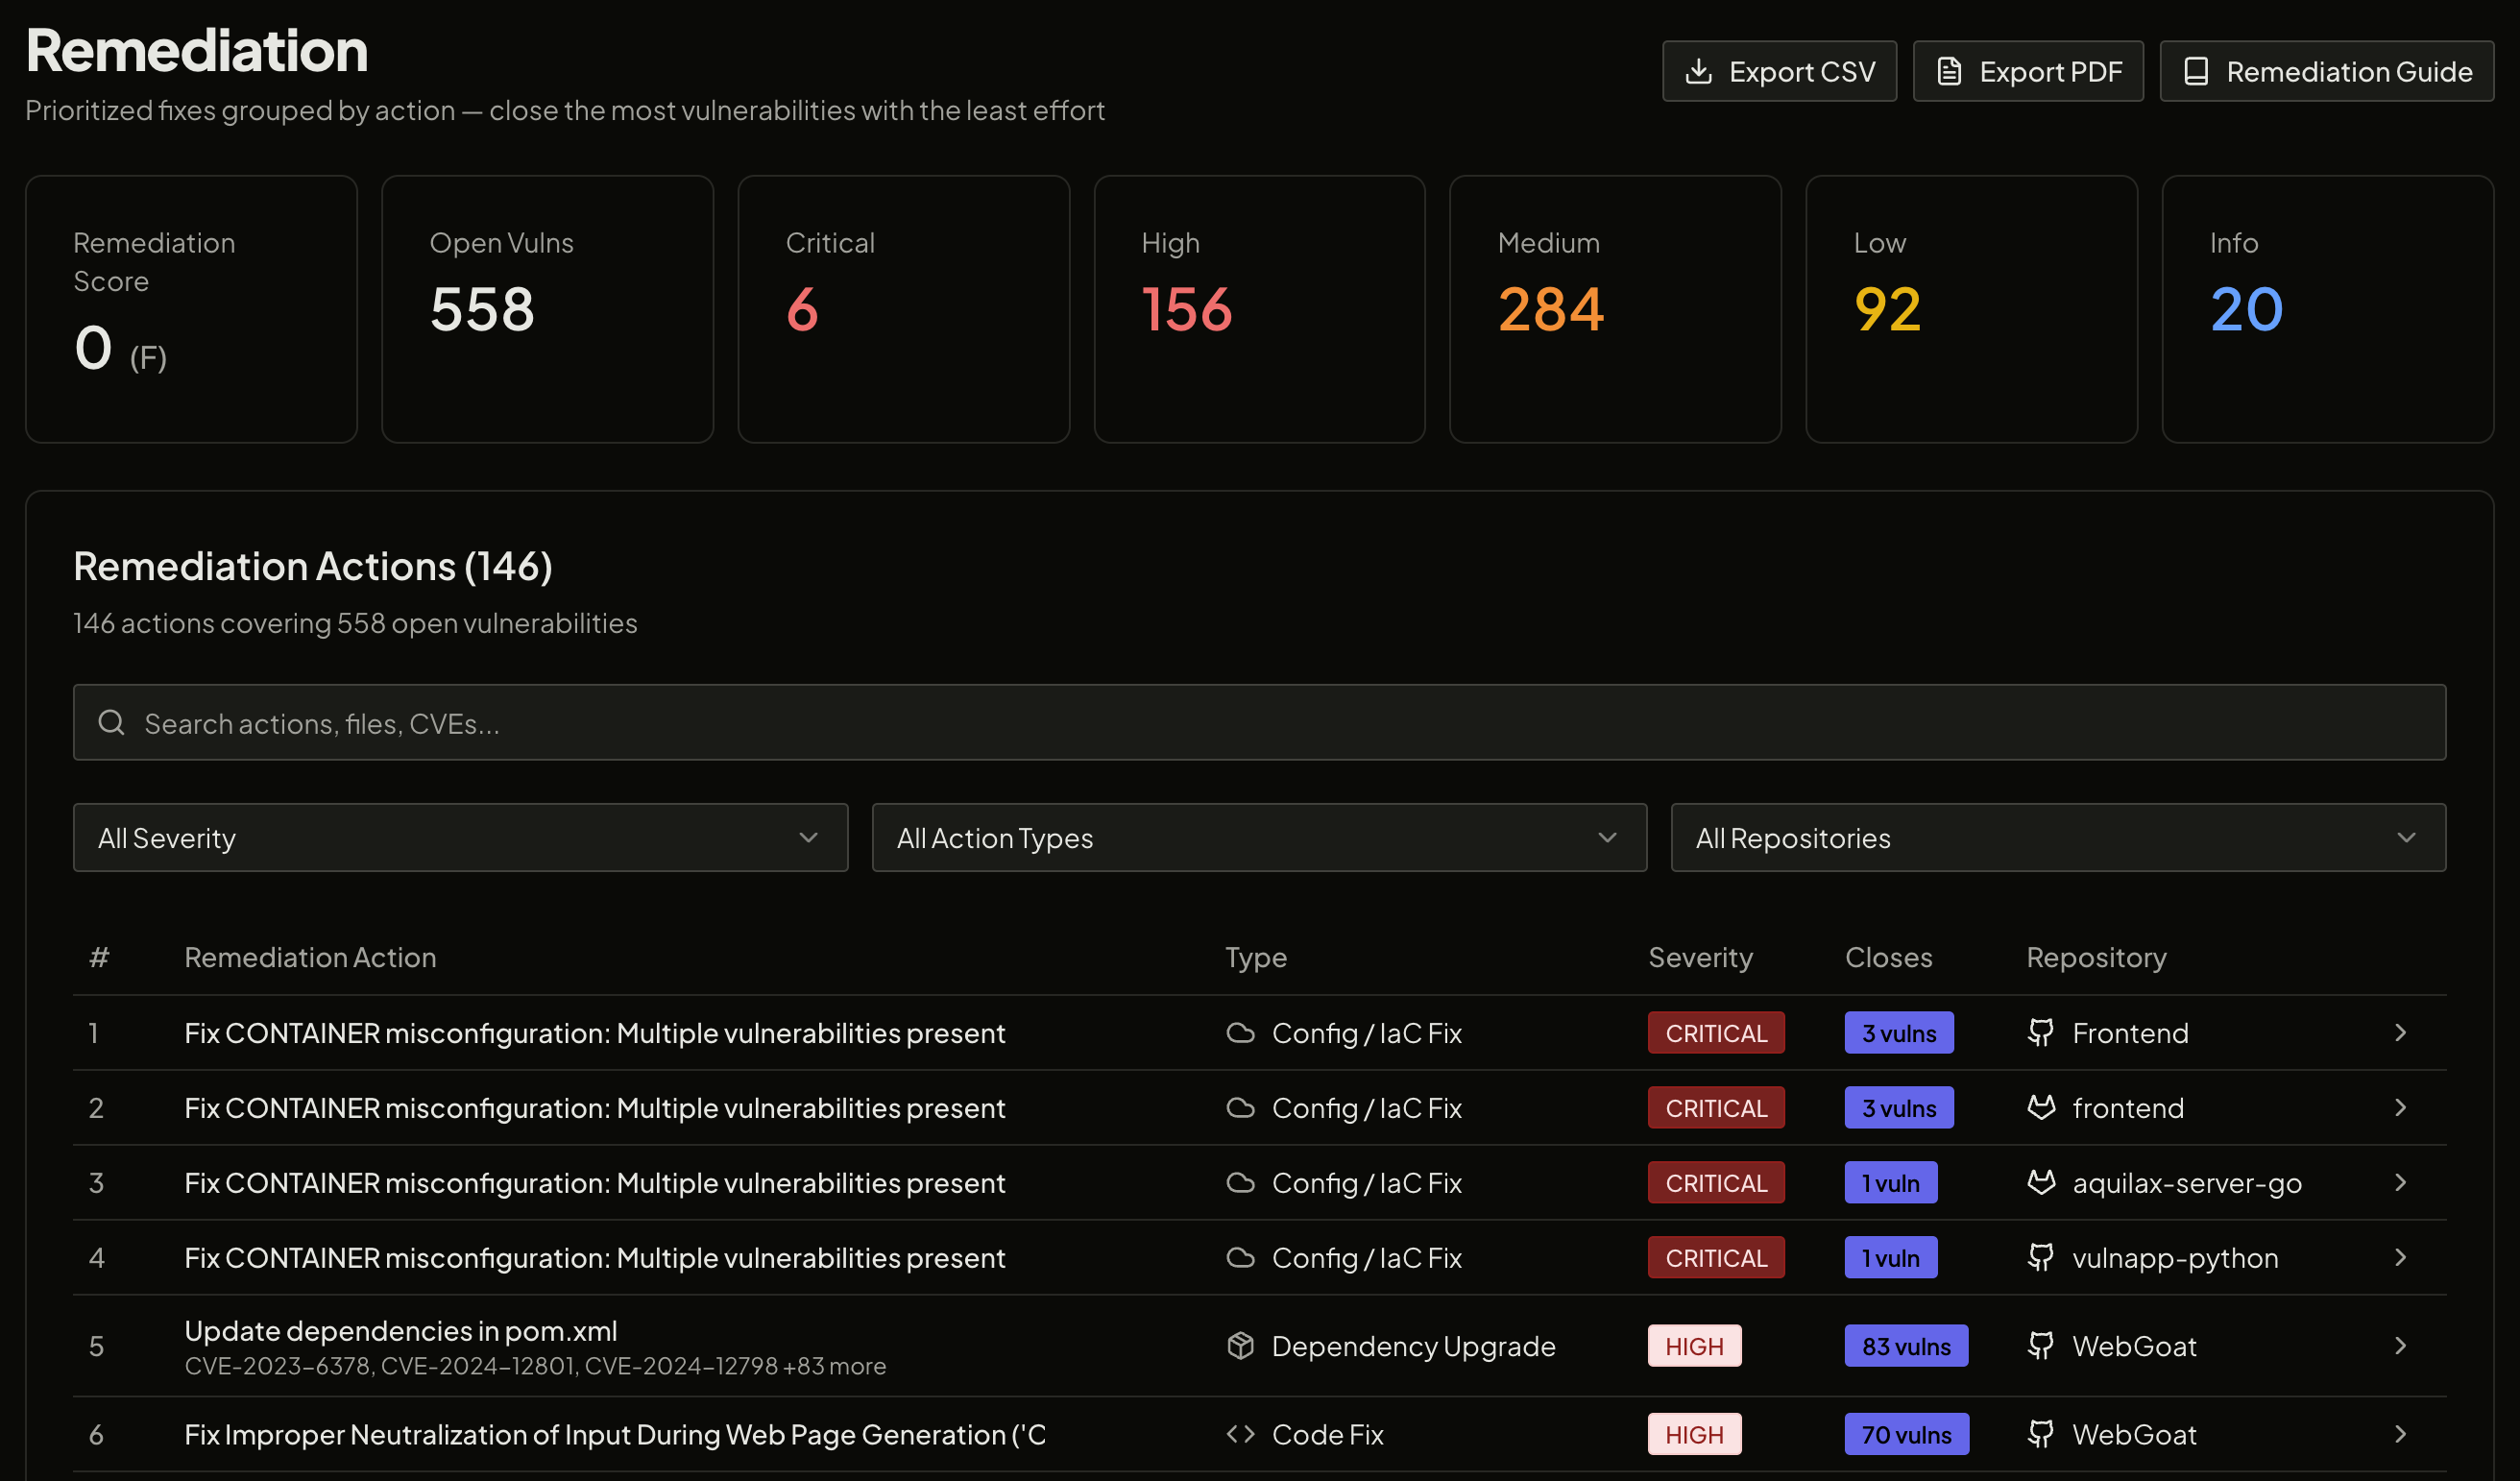Select the Open Vulns card

pyautogui.click(x=547, y=309)
